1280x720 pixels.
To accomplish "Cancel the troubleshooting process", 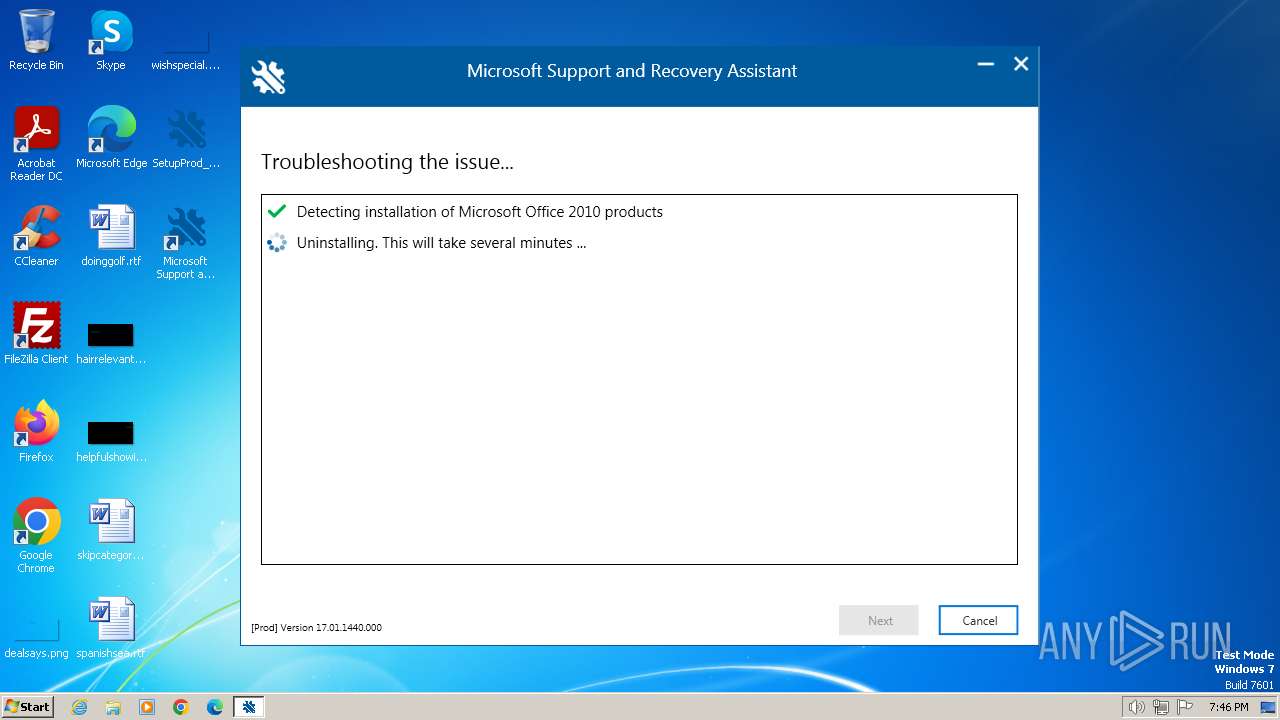I will coord(979,620).
